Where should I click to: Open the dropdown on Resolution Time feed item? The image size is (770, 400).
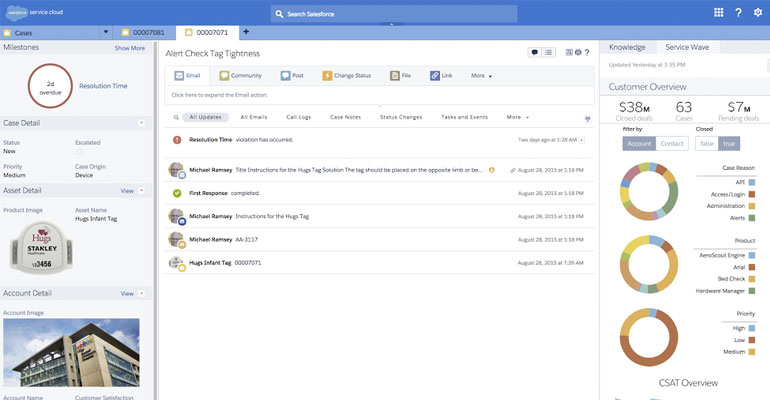click(581, 140)
